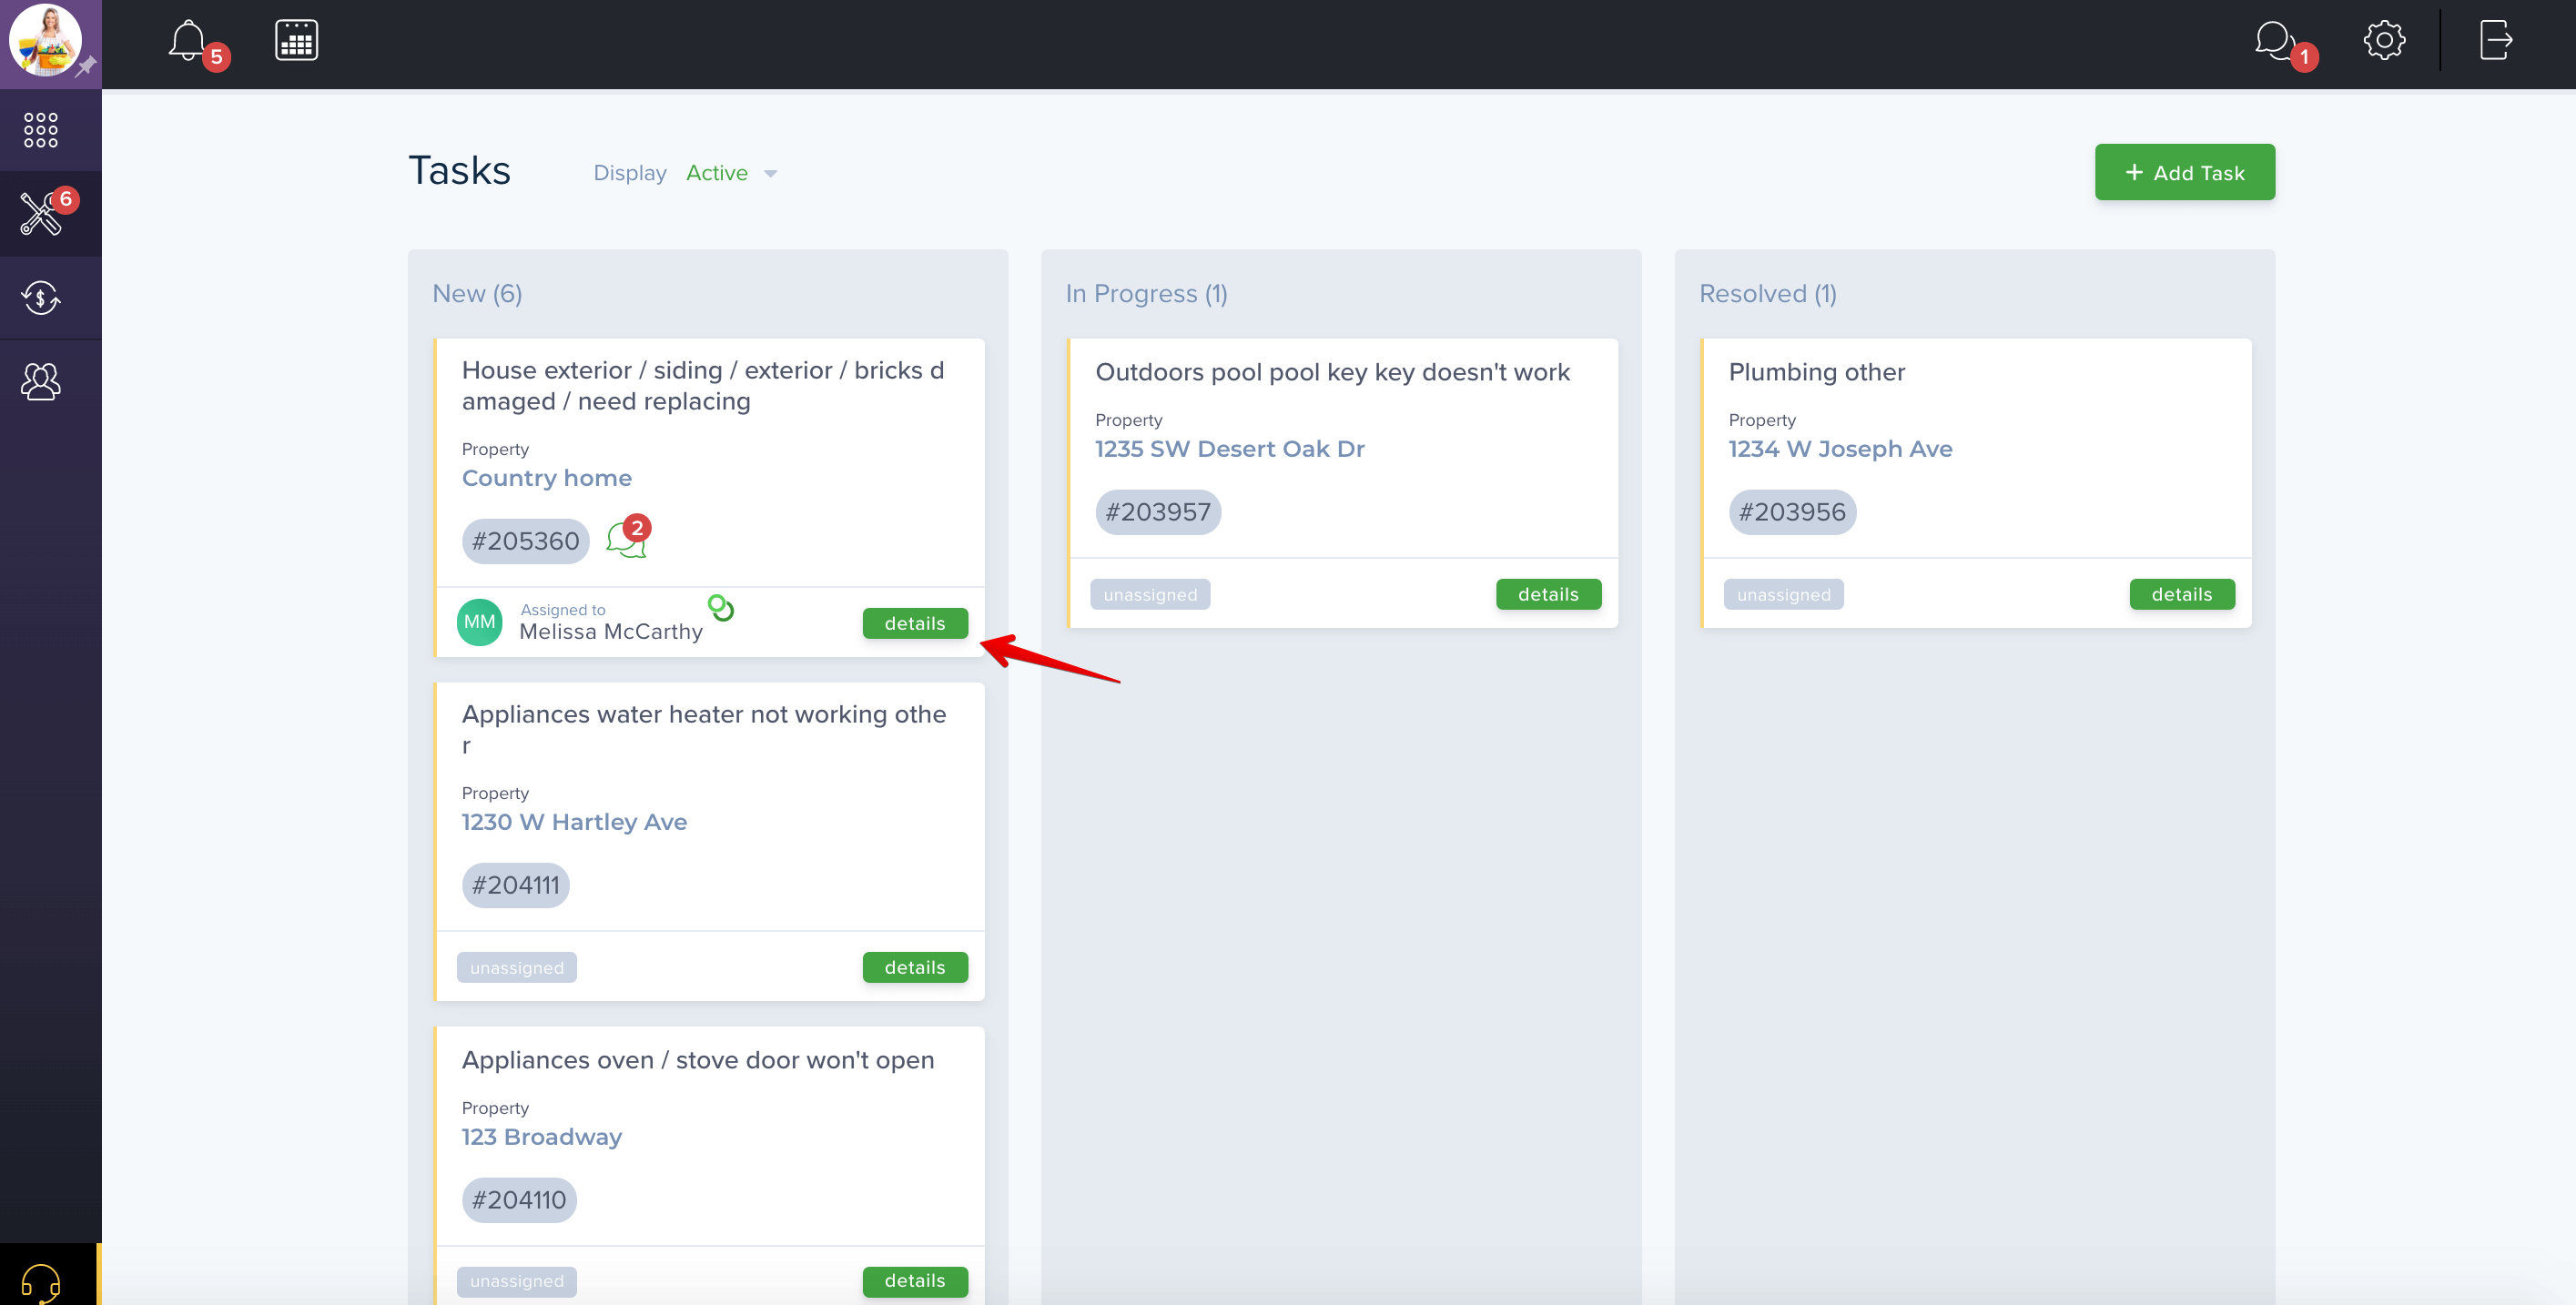
Task: Open details for Plumbing other task
Action: click(2181, 594)
